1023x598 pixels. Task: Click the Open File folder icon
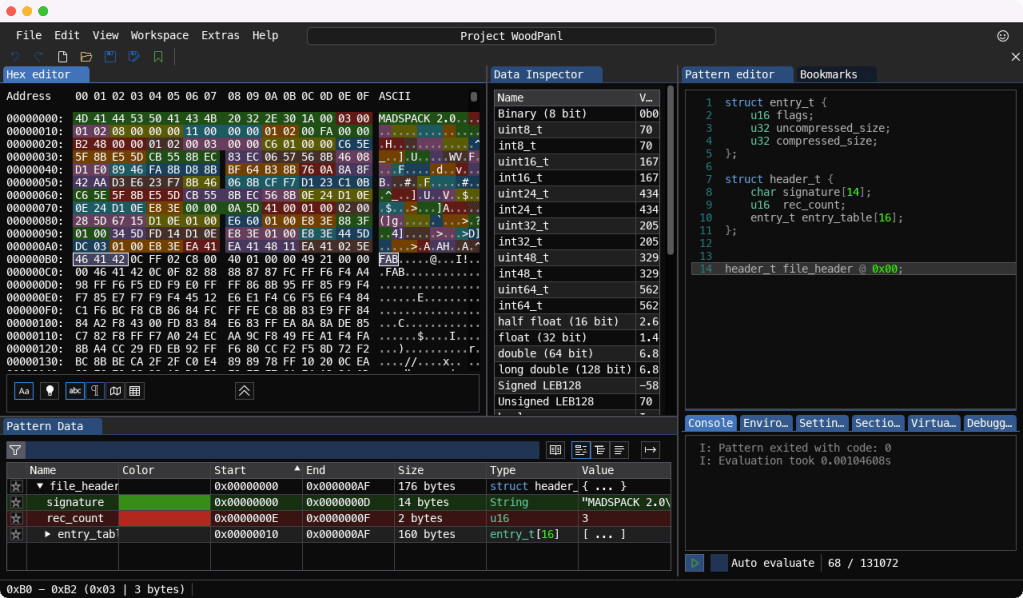pos(86,57)
